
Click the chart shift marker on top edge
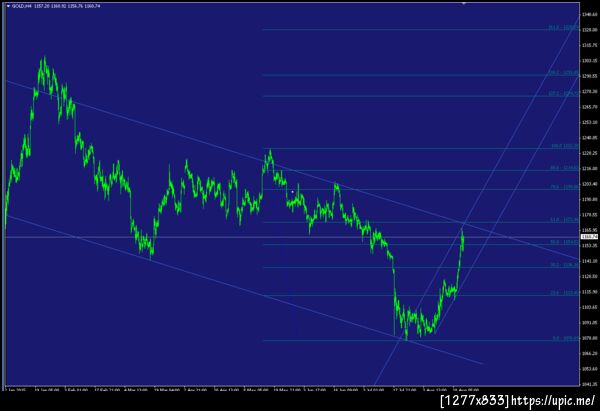pos(464,3)
